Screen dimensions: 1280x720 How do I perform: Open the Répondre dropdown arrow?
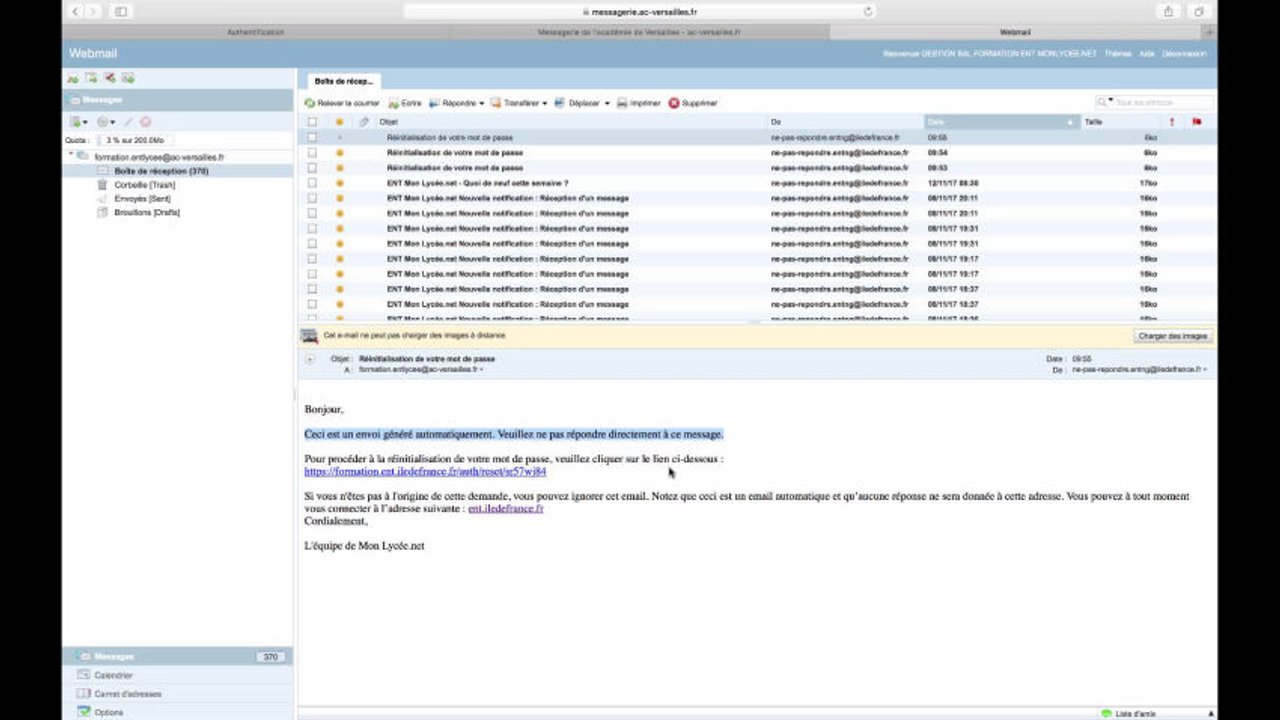coord(481,103)
